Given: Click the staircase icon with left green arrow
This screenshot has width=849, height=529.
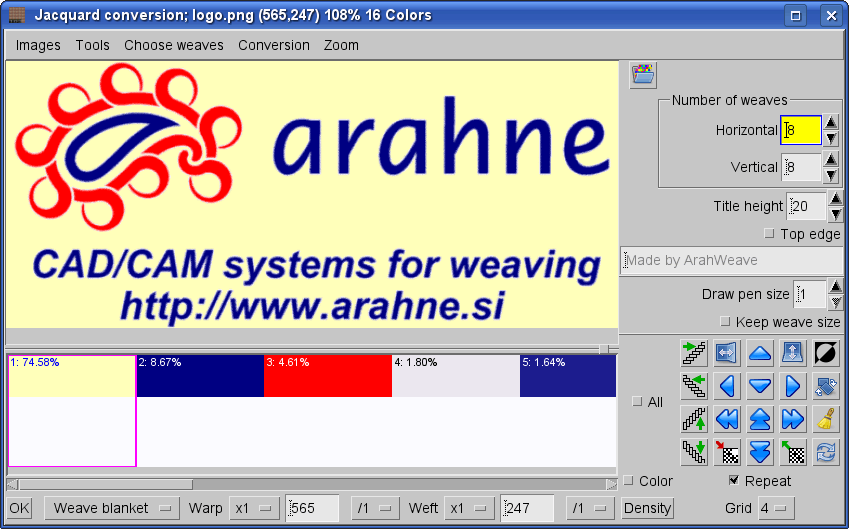Looking at the screenshot, I should 694,387.
